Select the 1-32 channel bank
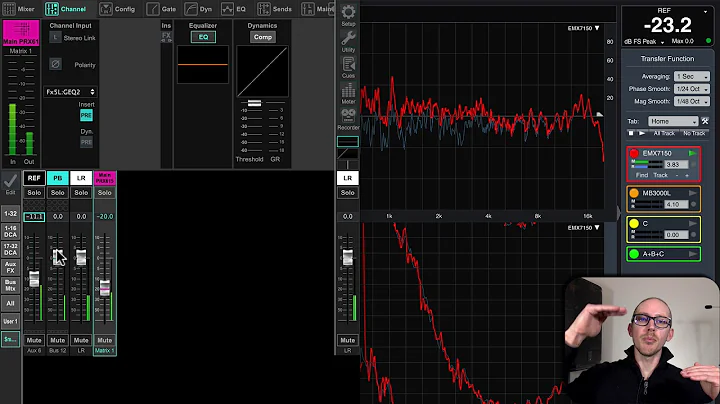This screenshot has height=404, width=720. (x=11, y=214)
